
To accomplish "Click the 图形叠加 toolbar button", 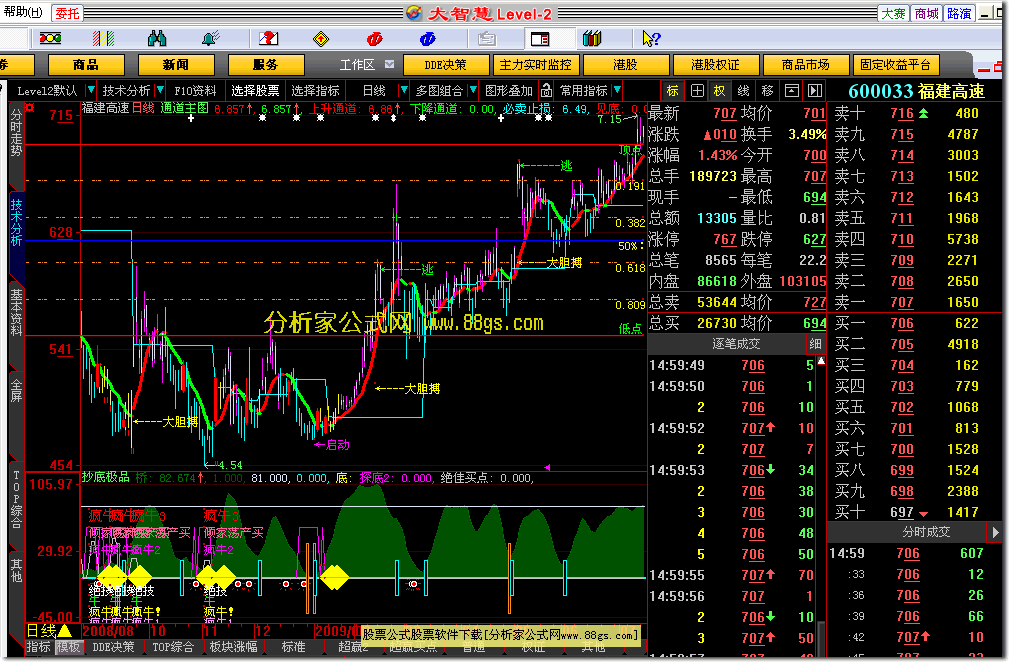I will coord(509,90).
